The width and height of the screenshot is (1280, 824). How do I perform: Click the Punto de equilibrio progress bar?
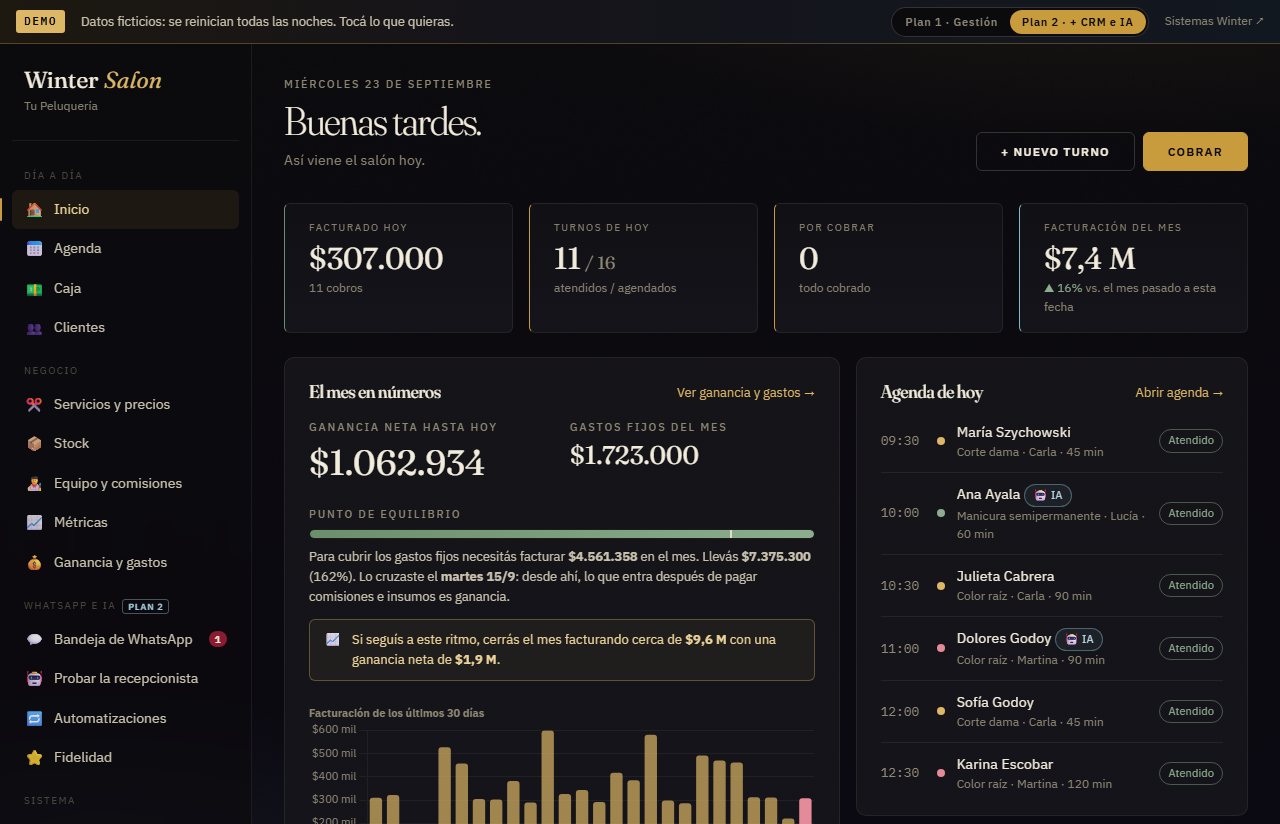562,534
